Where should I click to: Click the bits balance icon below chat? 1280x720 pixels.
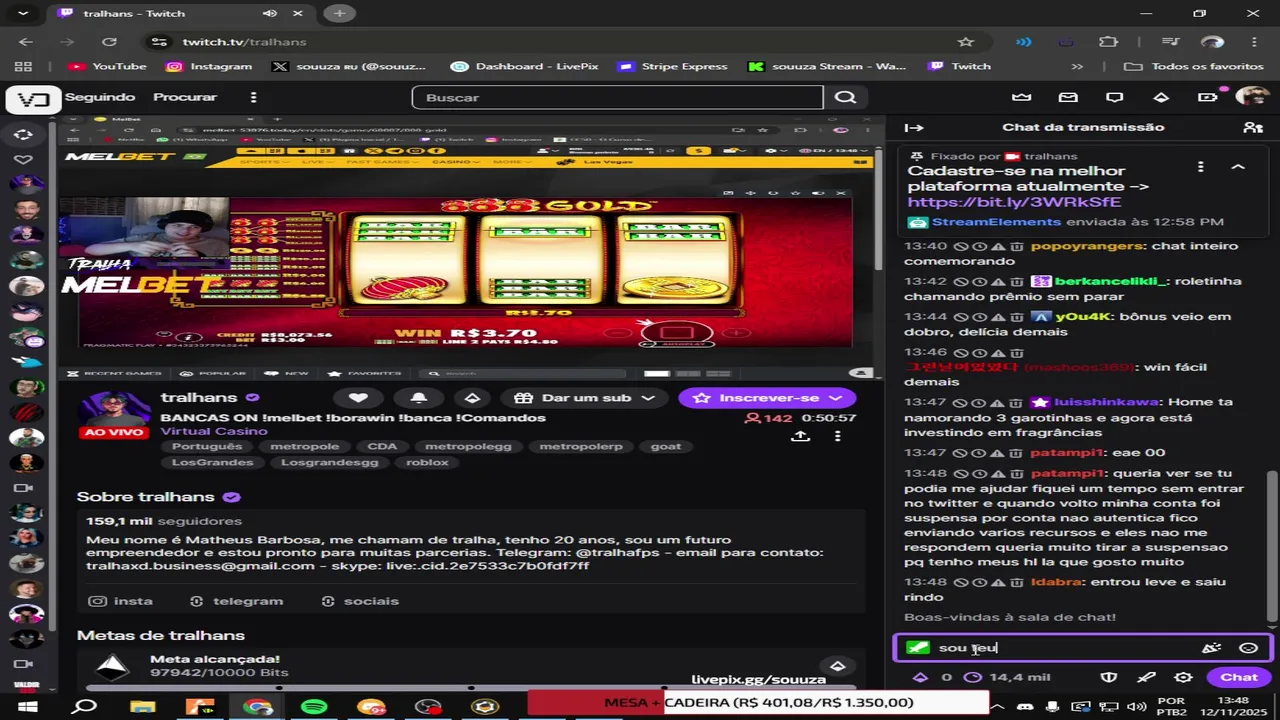pyautogui.click(x=920, y=677)
